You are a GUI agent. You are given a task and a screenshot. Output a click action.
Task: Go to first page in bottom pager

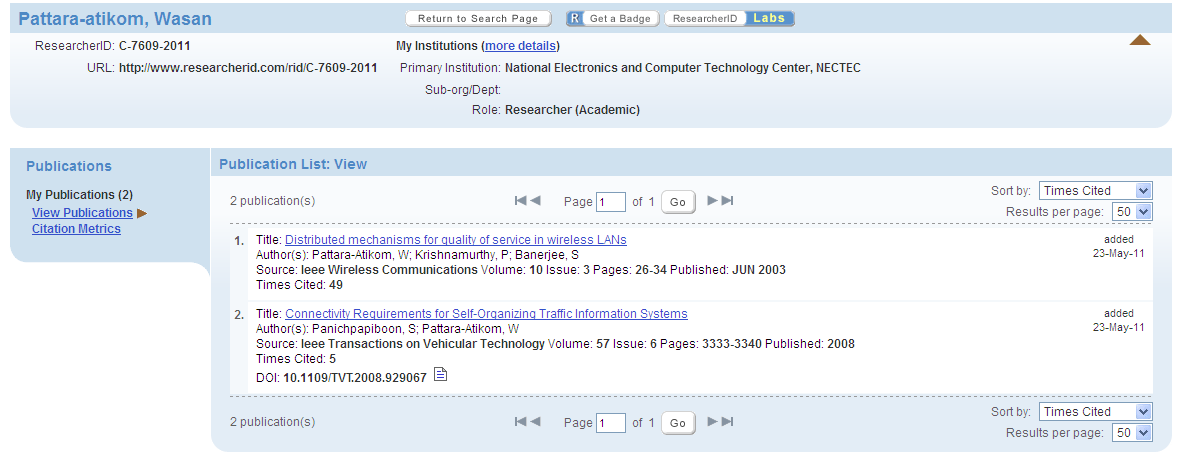520,421
